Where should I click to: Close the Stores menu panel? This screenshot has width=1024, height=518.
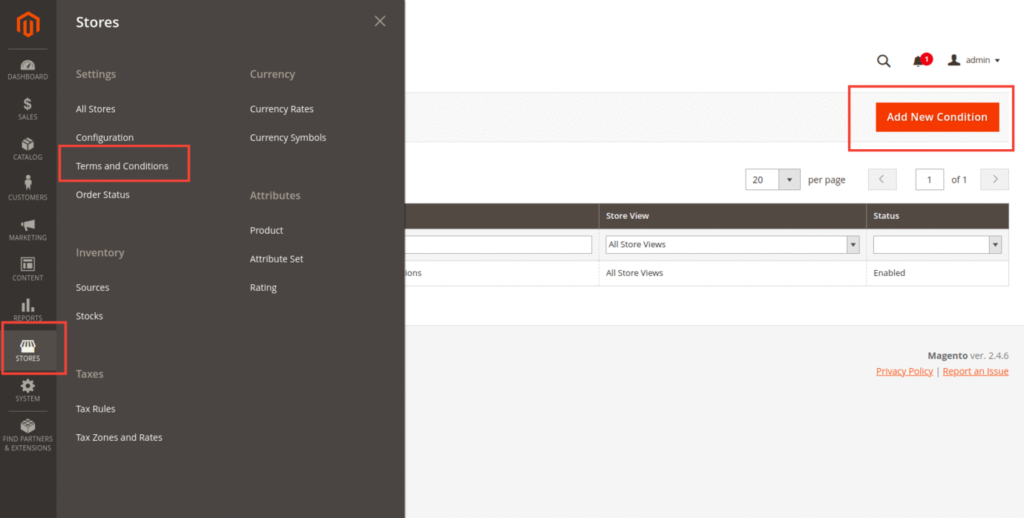[380, 21]
